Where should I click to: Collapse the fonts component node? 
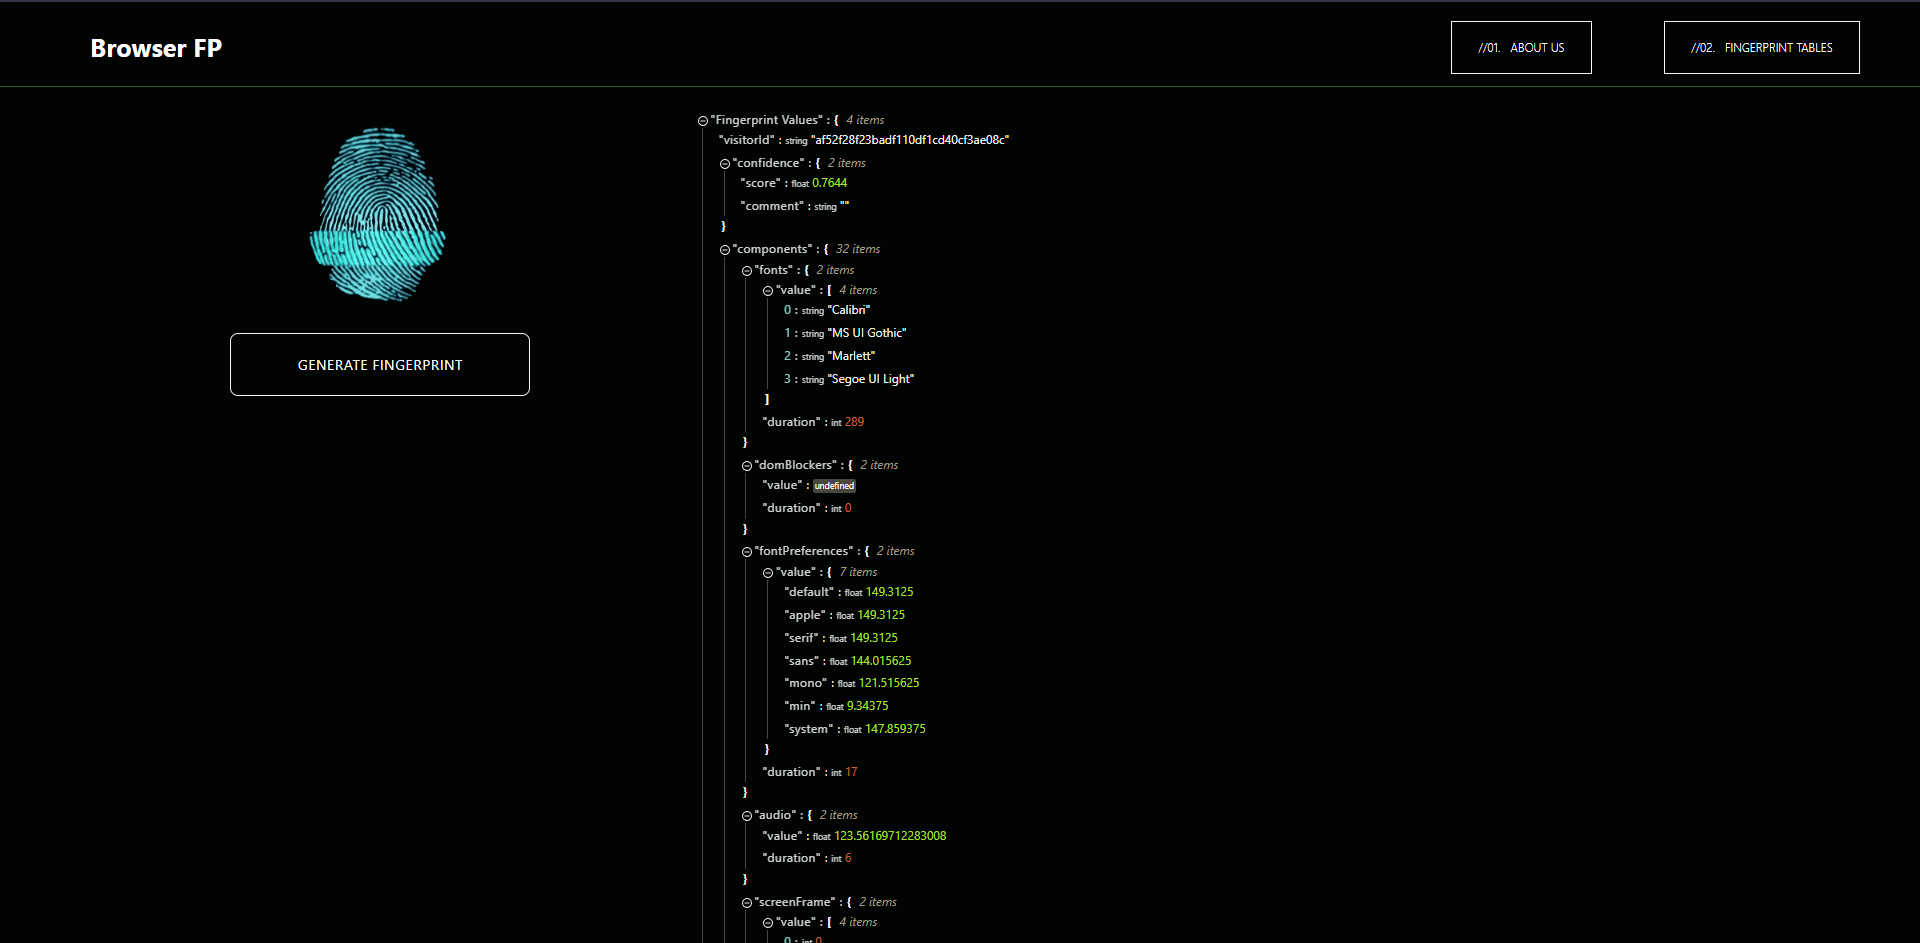click(x=747, y=270)
